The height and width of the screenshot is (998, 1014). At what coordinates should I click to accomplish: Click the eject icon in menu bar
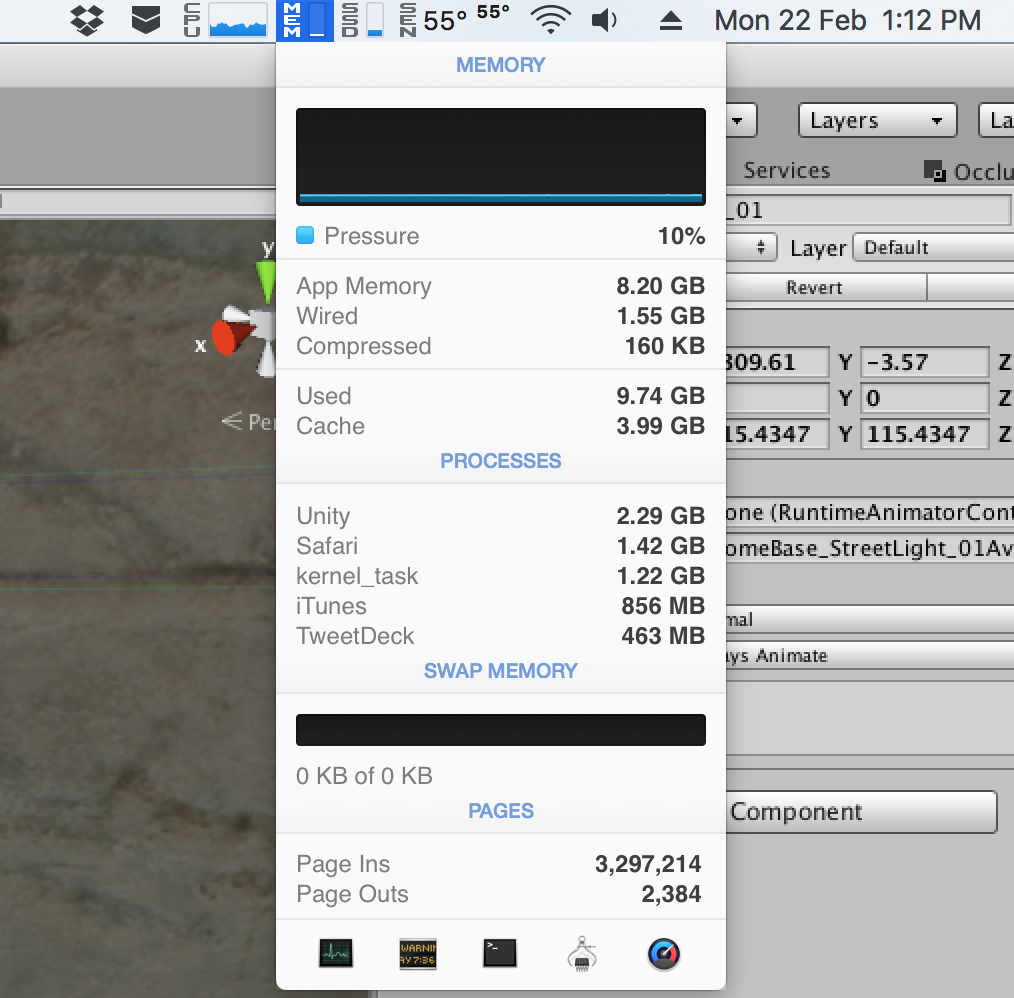(x=671, y=21)
